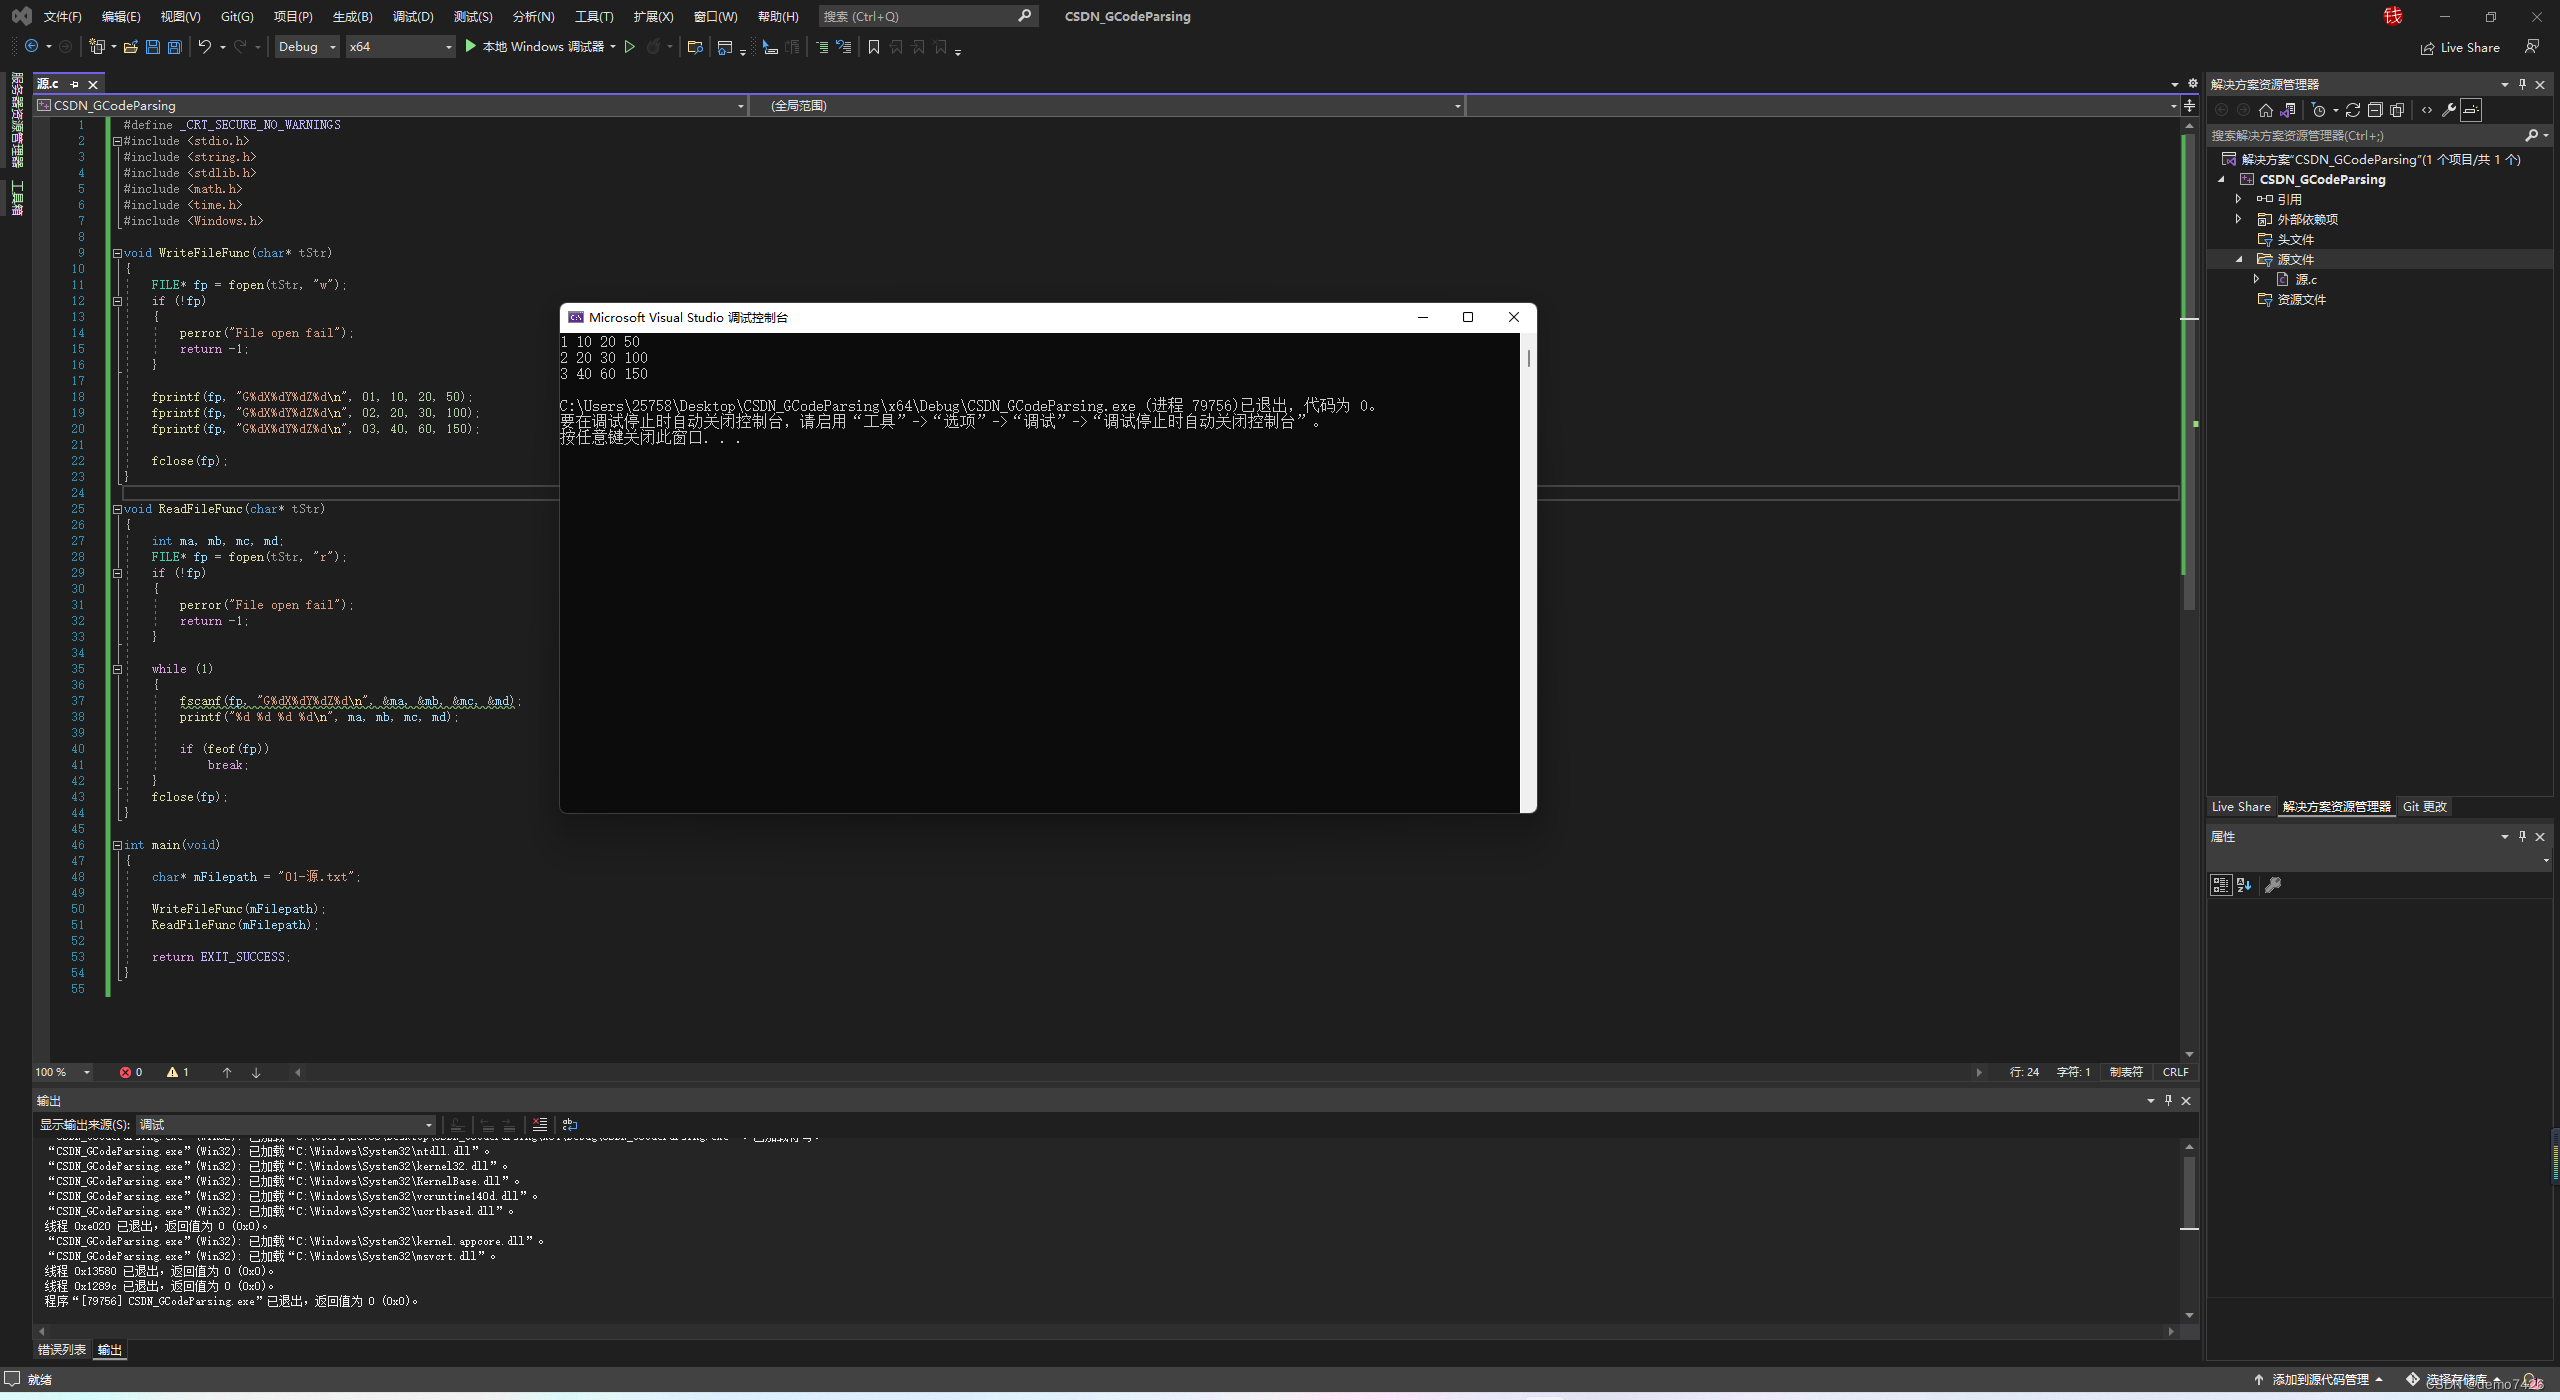This screenshot has width=2560, height=1400.
Task: Click the Undo arrow icon
Action: pos(204,47)
